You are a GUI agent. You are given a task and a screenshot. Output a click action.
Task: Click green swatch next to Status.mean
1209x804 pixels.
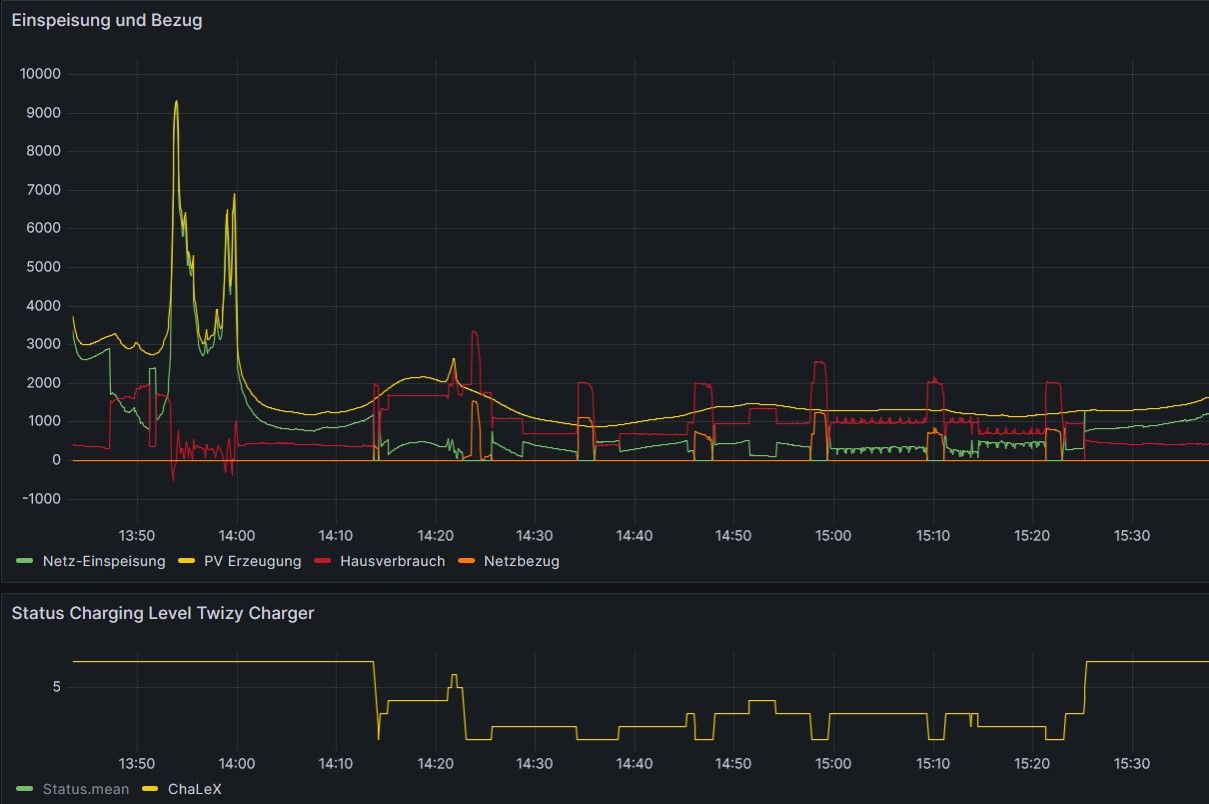(25, 789)
